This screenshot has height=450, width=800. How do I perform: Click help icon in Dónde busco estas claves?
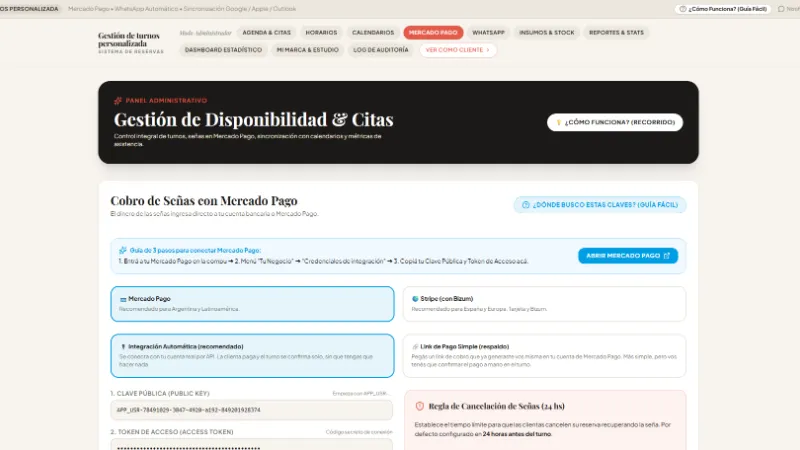point(526,205)
